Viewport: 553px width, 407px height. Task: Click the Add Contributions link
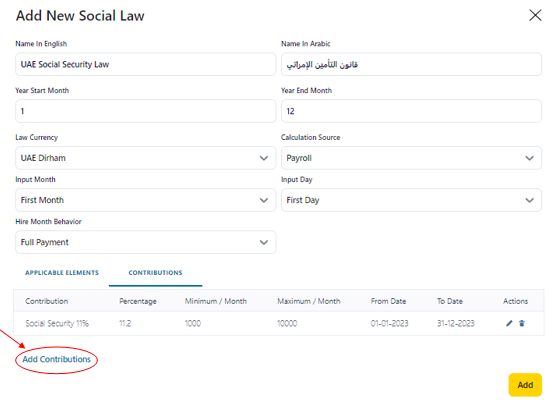[x=56, y=359]
